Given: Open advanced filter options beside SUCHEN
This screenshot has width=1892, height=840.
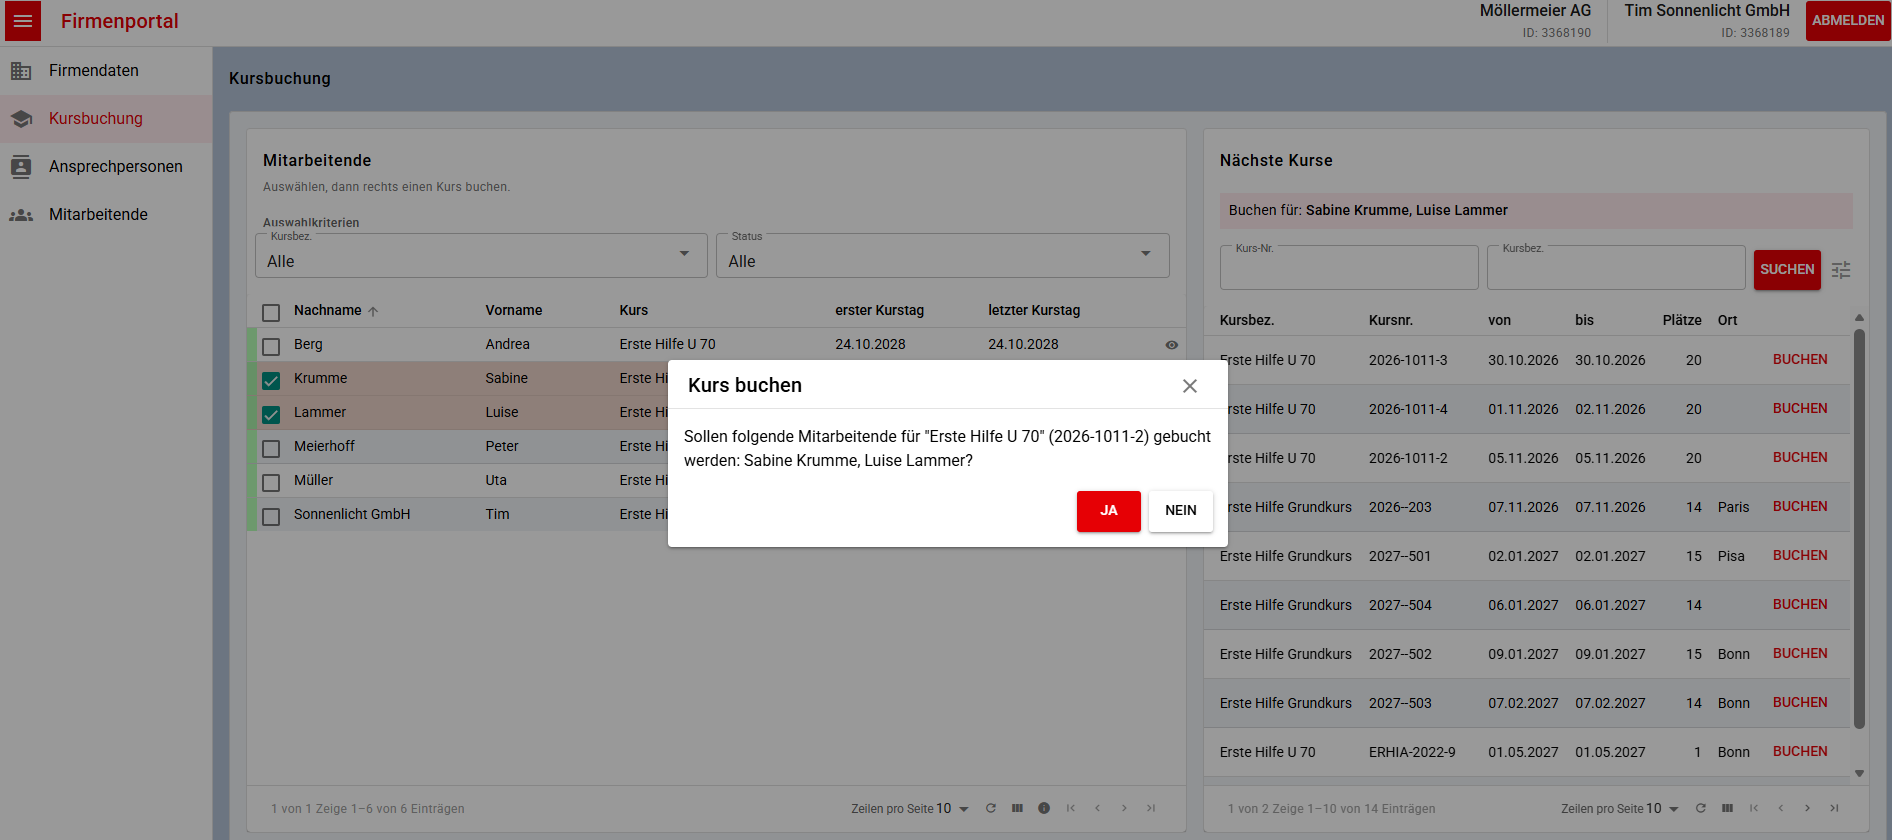Looking at the screenshot, I should 1841,270.
